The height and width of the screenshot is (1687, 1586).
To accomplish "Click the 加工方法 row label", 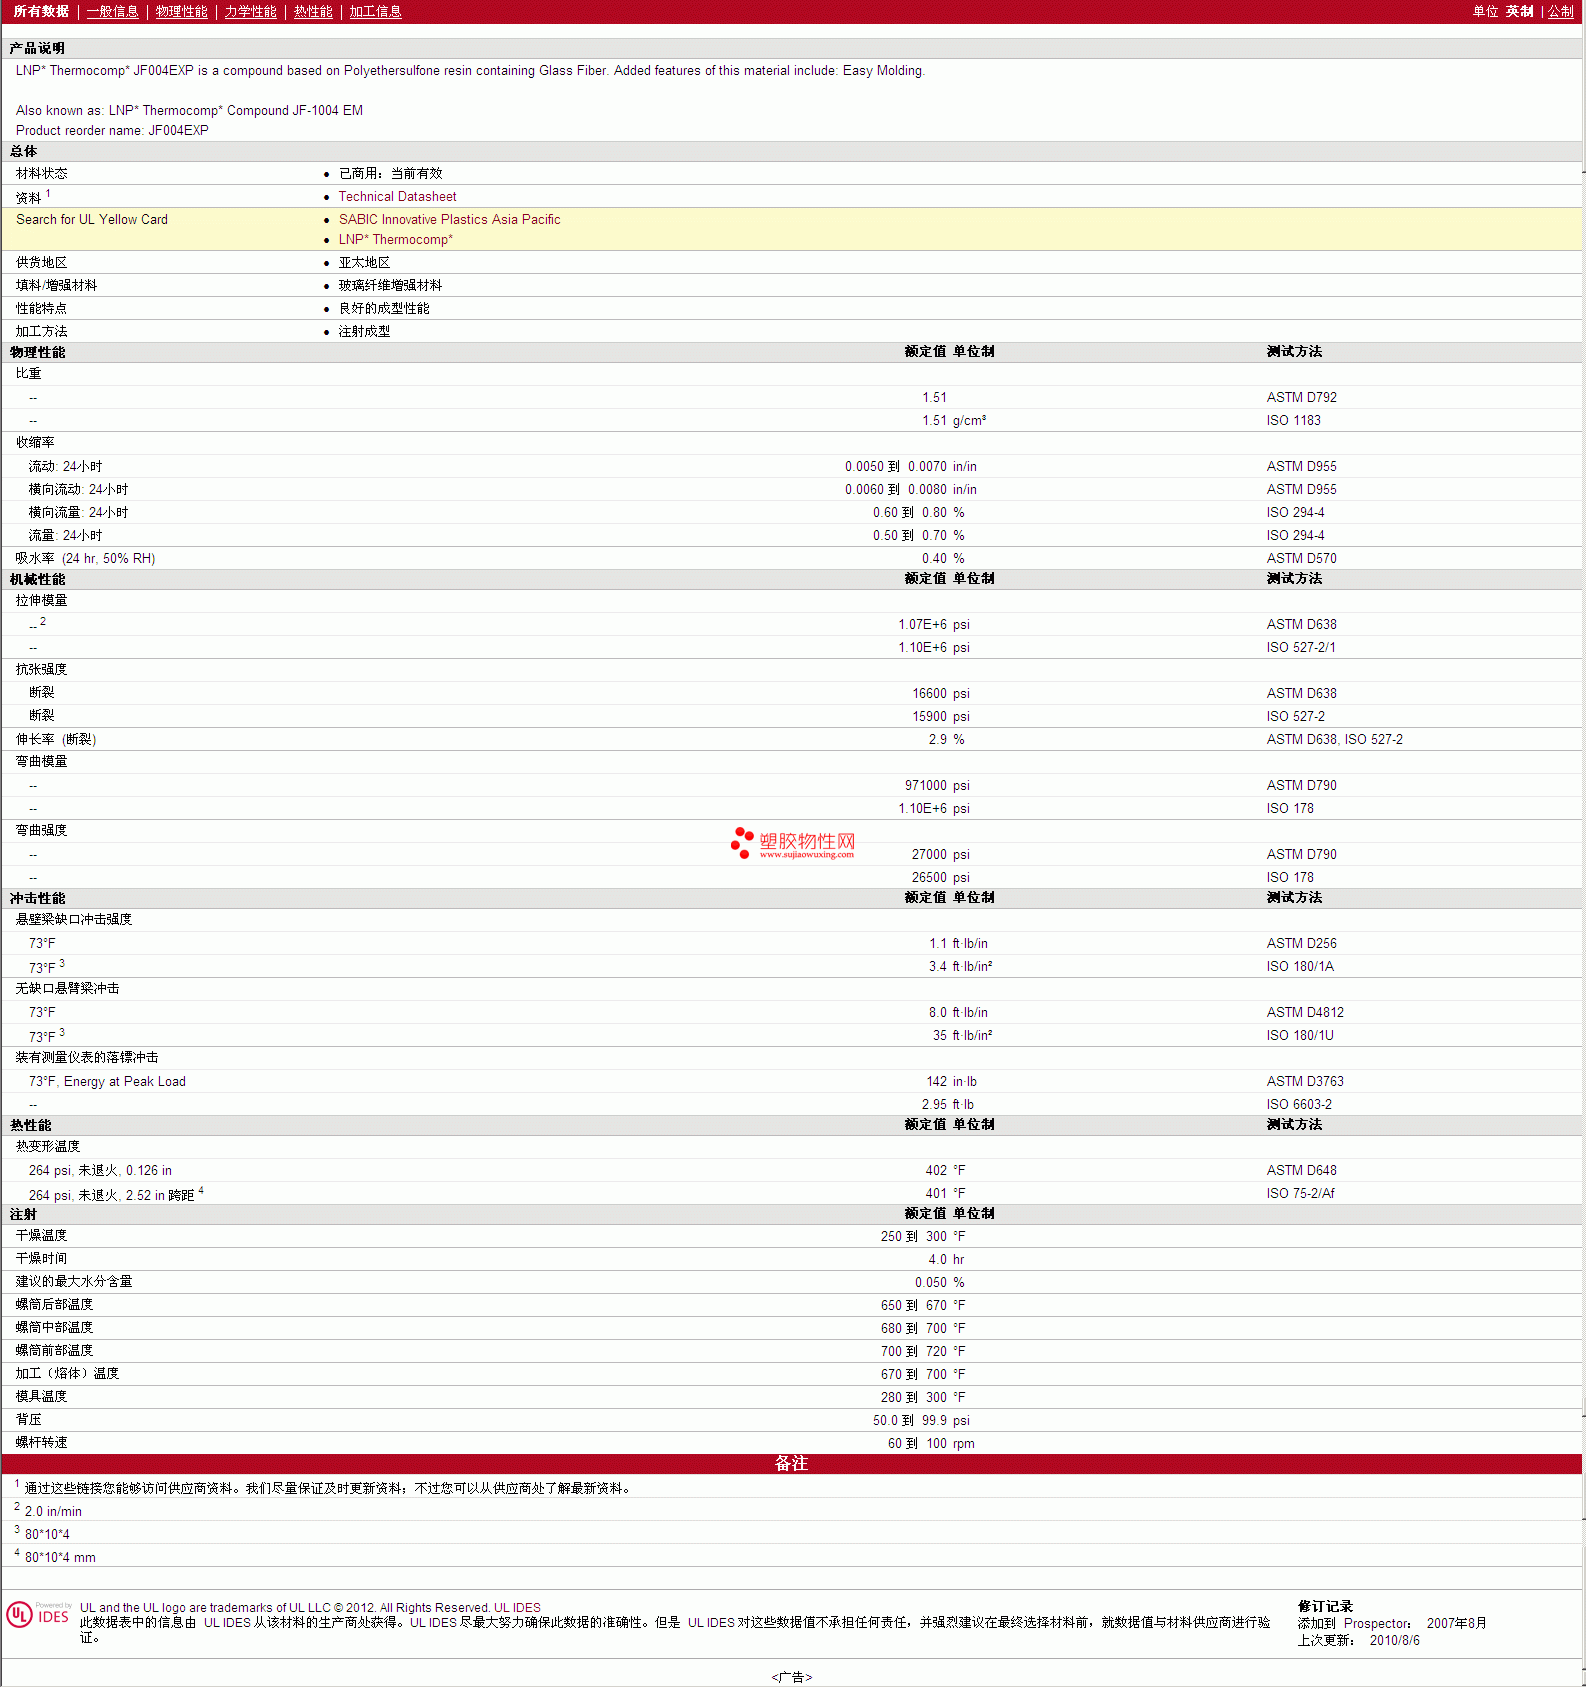I will coord(41,332).
